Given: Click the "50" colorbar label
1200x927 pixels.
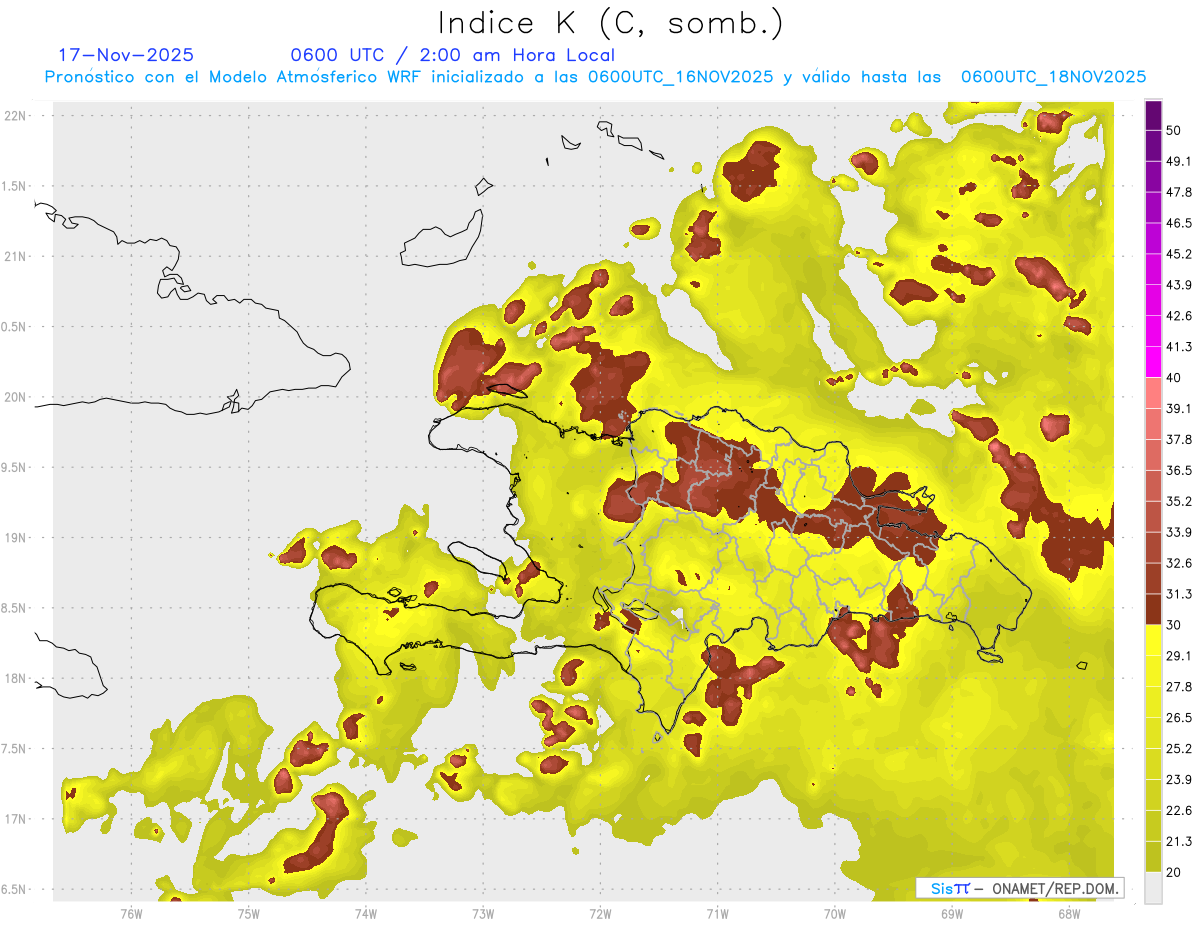Looking at the screenshot, I should (1174, 130).
